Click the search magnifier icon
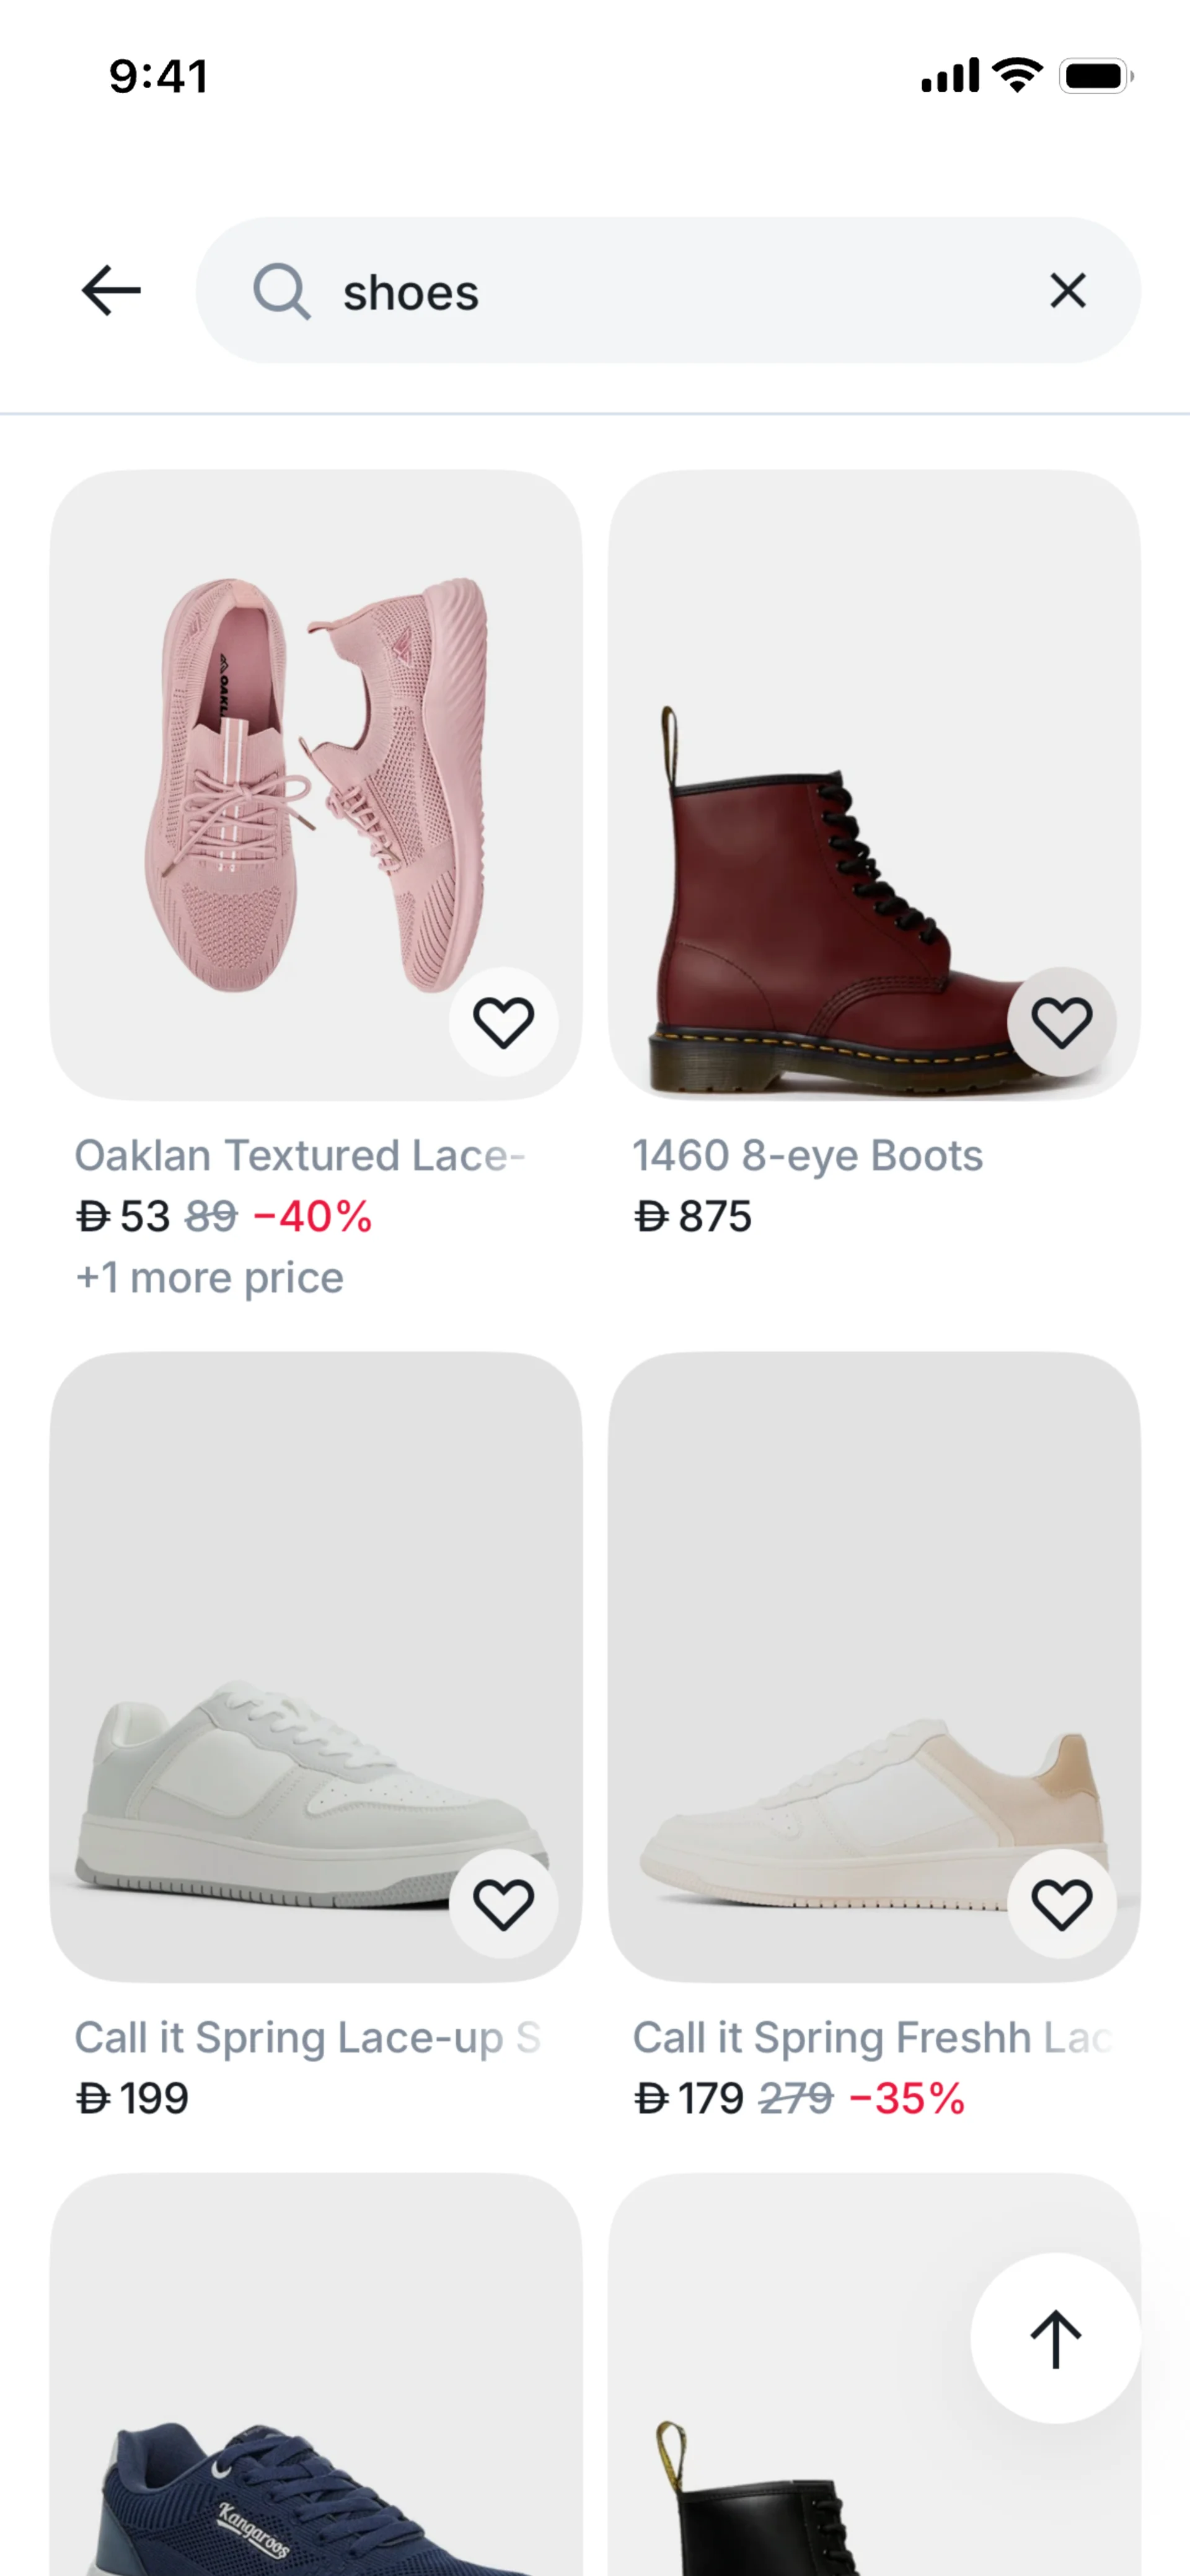The width and height of the screenshot is (1190, 2576). [281, 291]
